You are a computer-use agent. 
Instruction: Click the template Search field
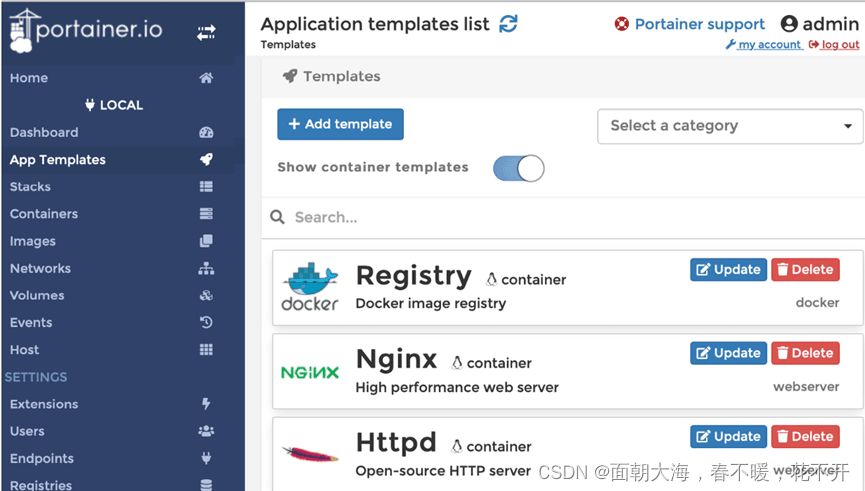(560, 217)
